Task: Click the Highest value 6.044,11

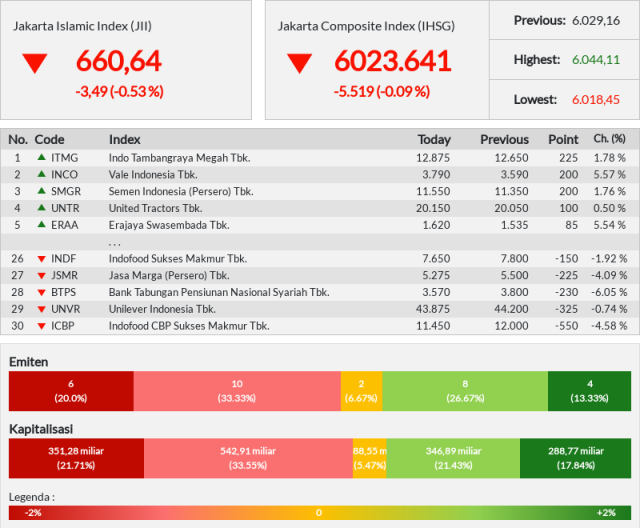Action: [x=596, y=60]
